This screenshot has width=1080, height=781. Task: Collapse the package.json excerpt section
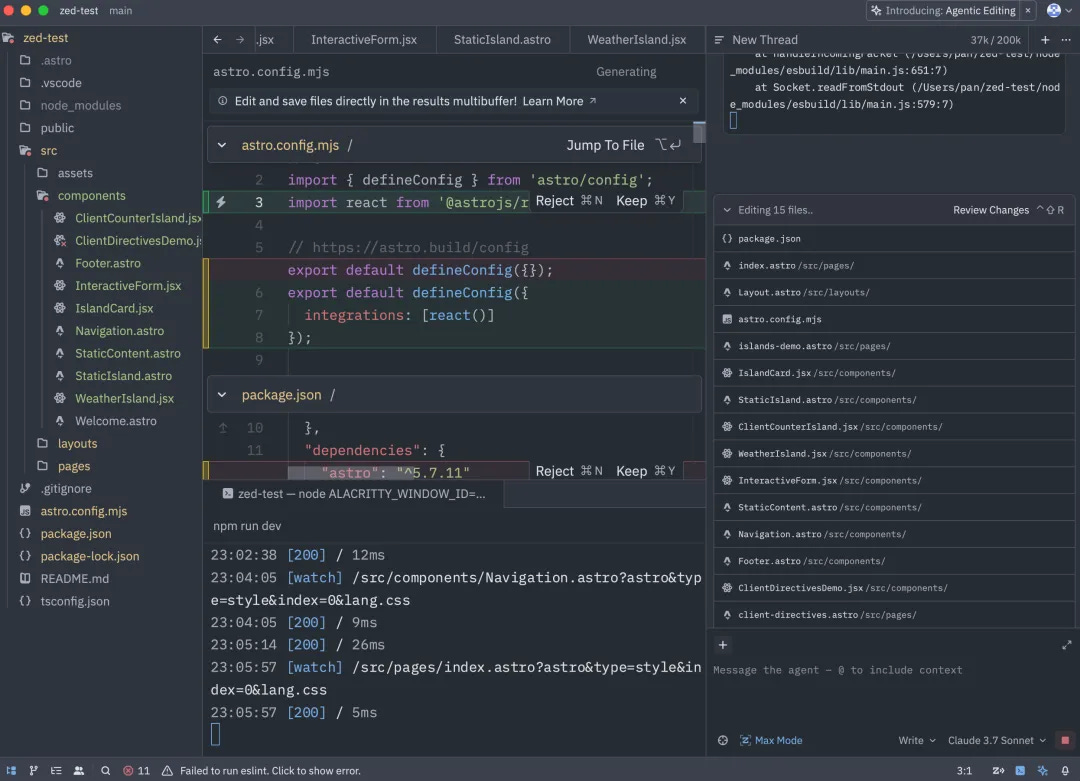(222, 395)
